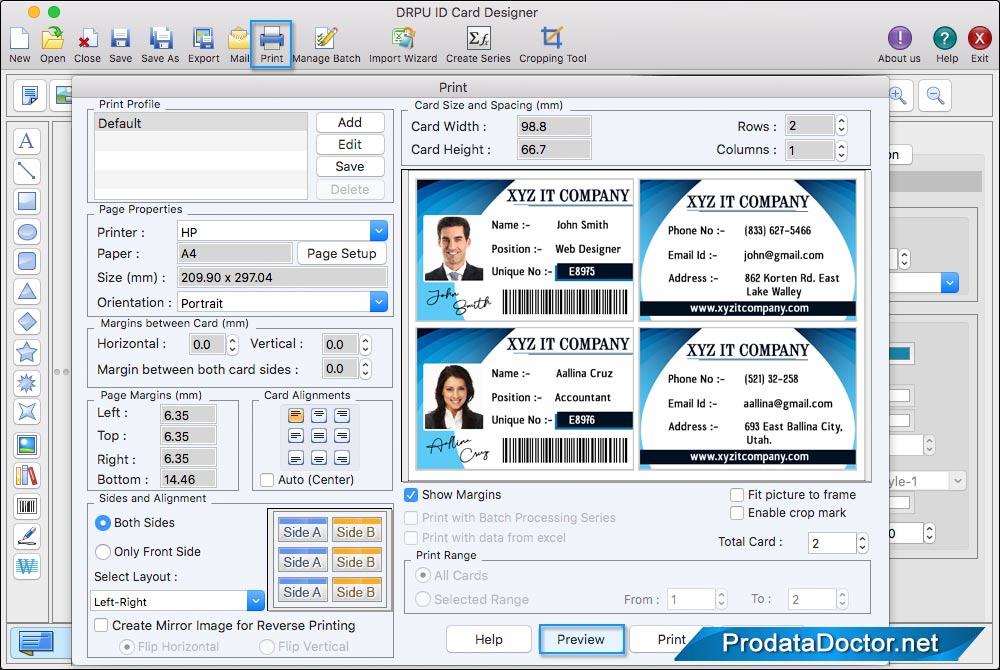This screenshot has width=1000, height=670.
Task: Open the Printer dropdown showing HP
Action: (x=379, y=231)
